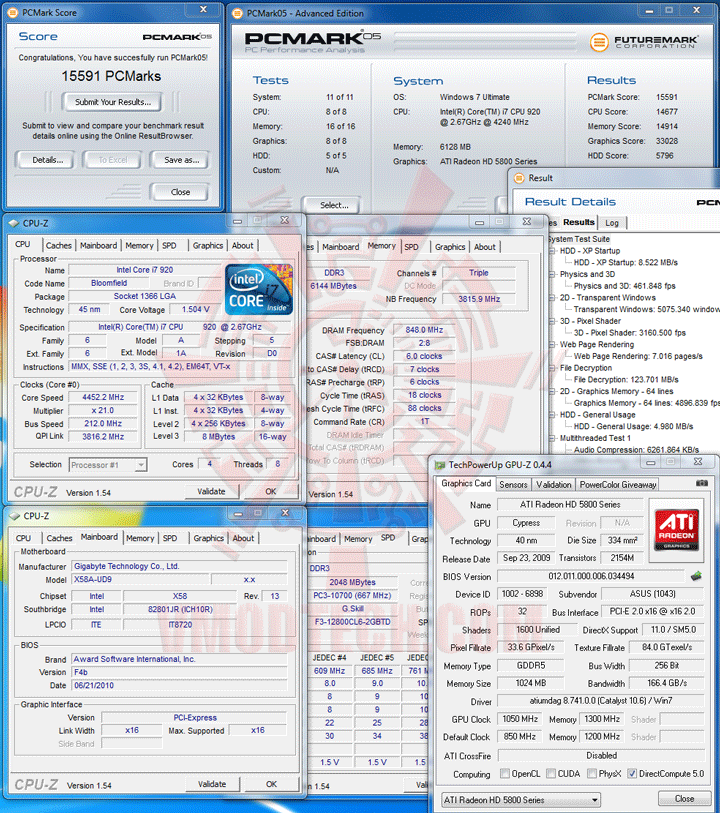Open Caches tab in CPU-Z processor window
The image size is (720, 813).
tap(59, 246)
